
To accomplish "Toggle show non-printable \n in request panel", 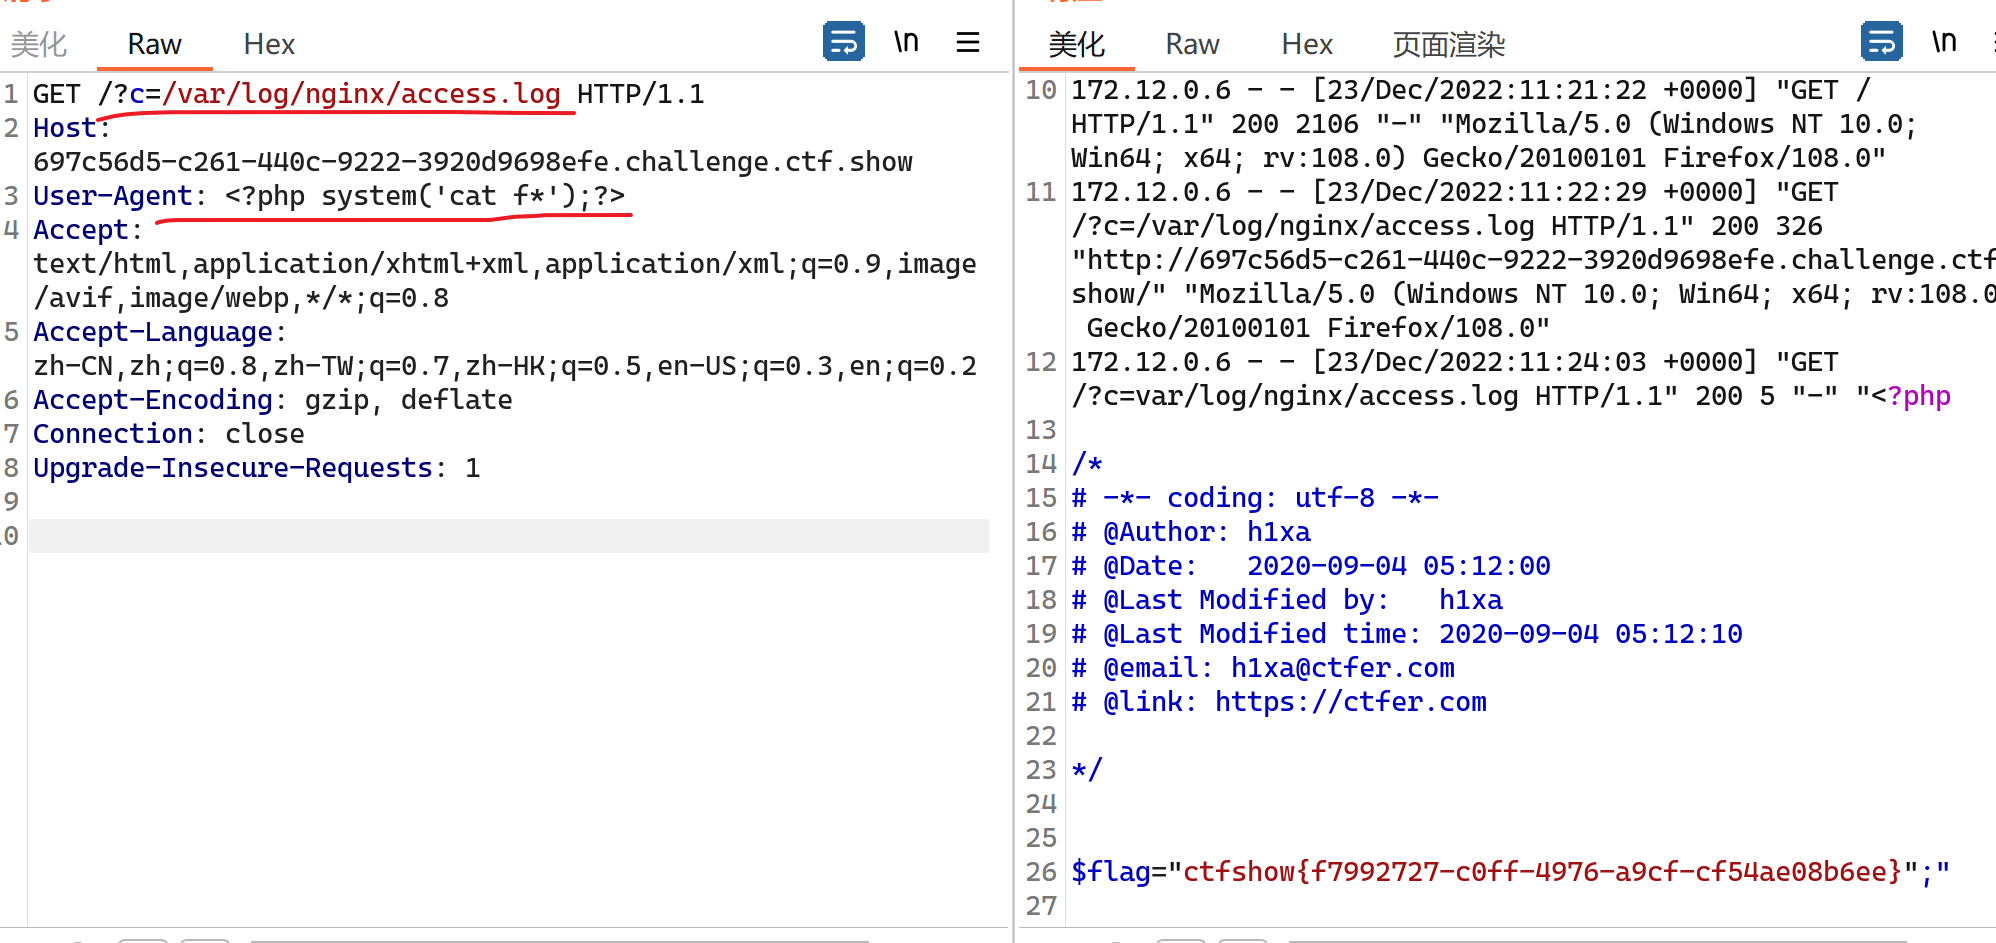I will pos(906,42).
